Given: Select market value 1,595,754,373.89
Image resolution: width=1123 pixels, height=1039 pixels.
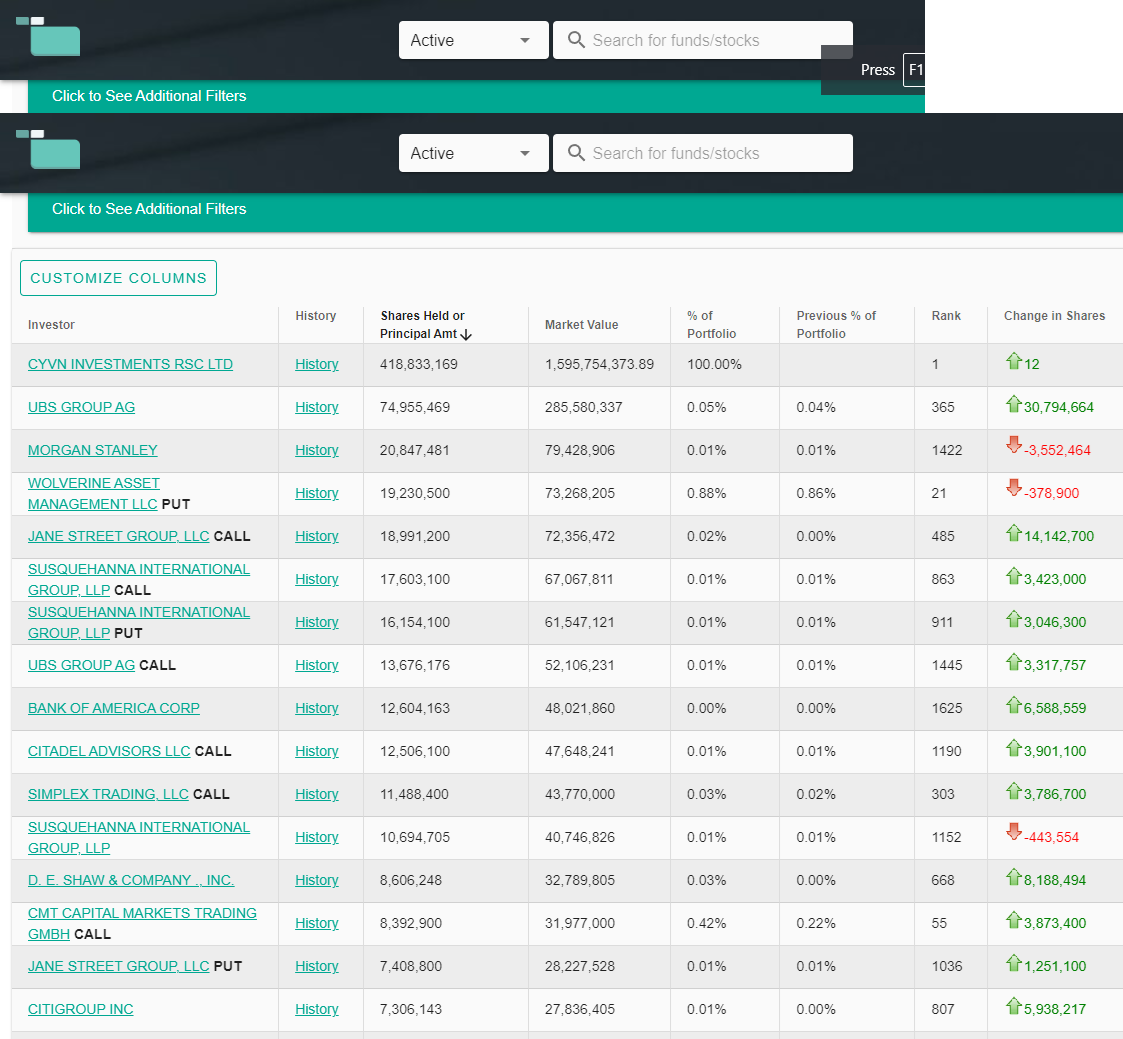Looking at the screenshot, I should (x=599, y=364).
